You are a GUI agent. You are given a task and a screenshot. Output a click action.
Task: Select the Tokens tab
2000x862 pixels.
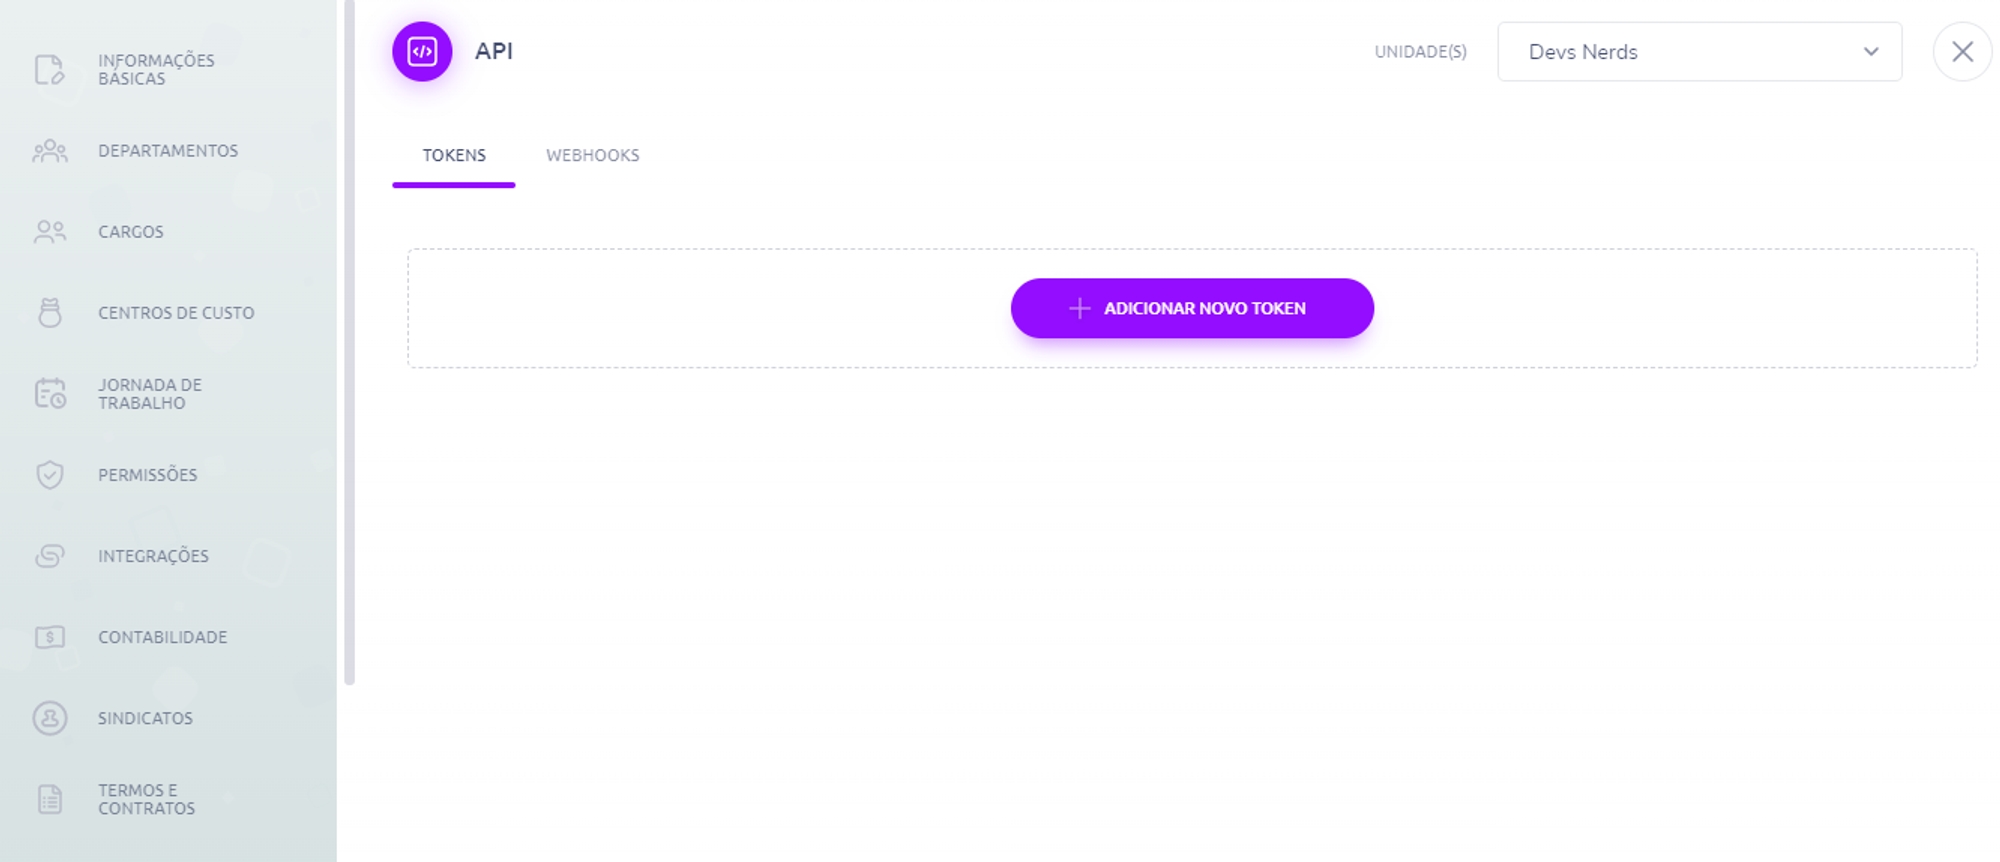click(454, 155)
